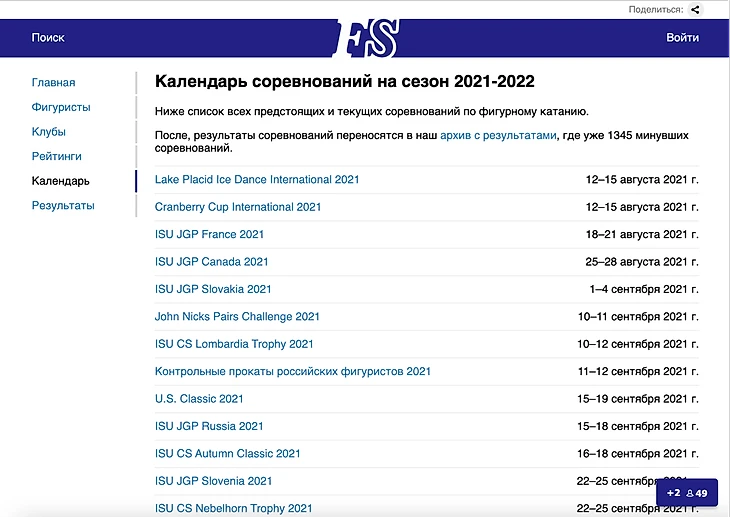Select Календарь in sidebar
The width and height of the screenshot is (730, 517).
pos(61,181)
